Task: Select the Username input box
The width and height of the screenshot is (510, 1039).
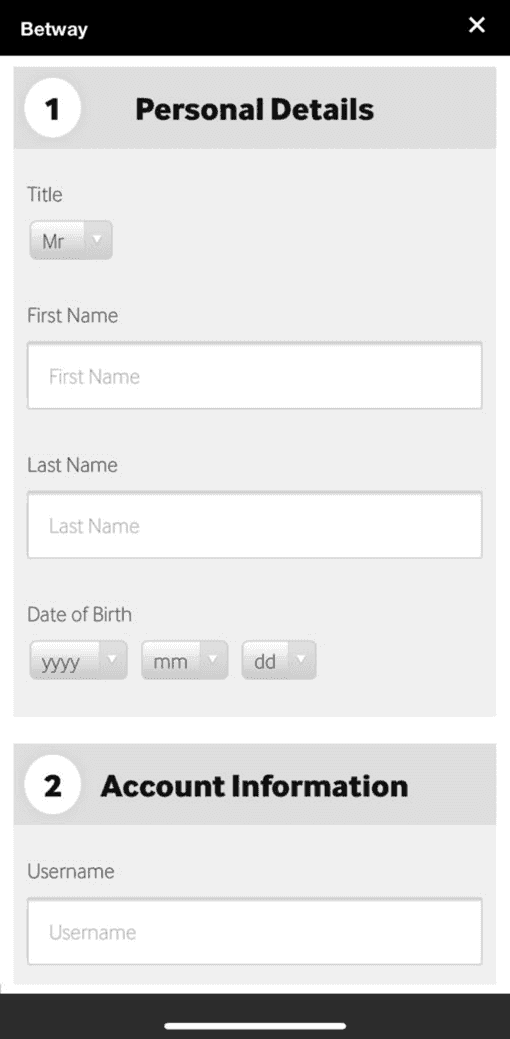Action: coord(254,932)
